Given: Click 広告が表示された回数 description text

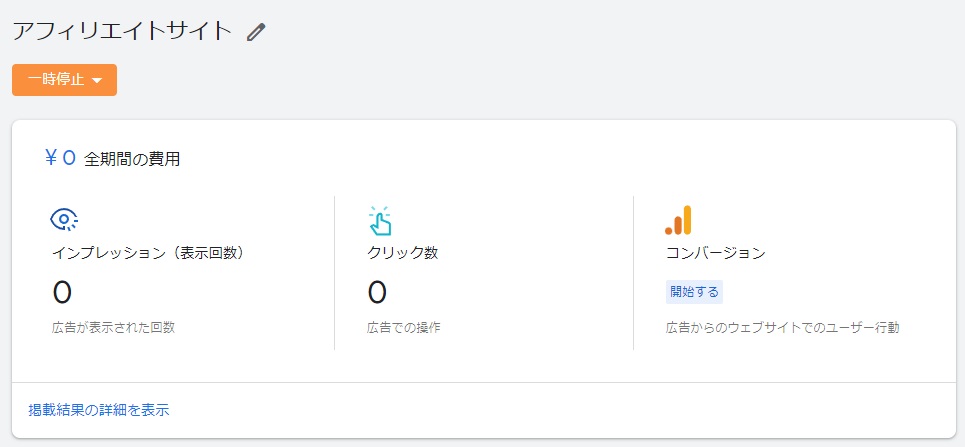Looking at the screenshot, I should click(x=113, y=328).
